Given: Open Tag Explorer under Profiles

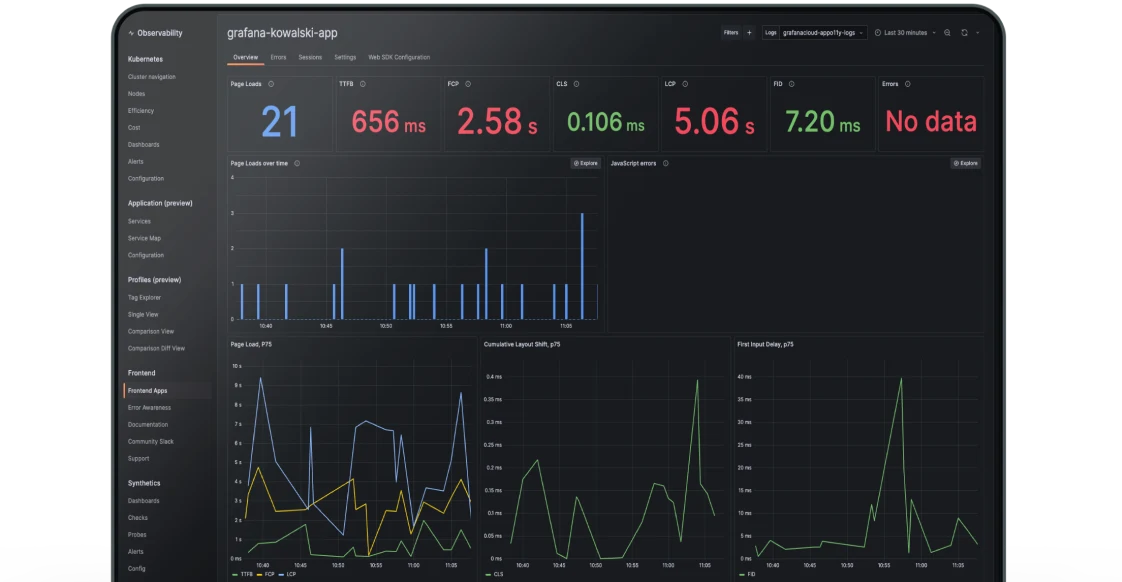Looking at the screenshot, I should click(145, 298).
